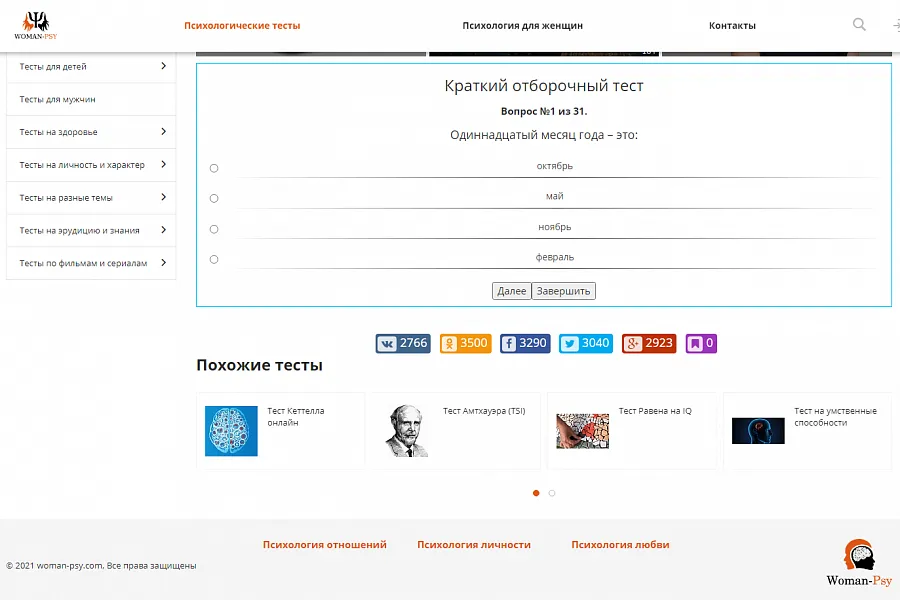Open Тесты на здоровье sidebar link
Viewport: 900px width, 600px height.
(59, 132)
